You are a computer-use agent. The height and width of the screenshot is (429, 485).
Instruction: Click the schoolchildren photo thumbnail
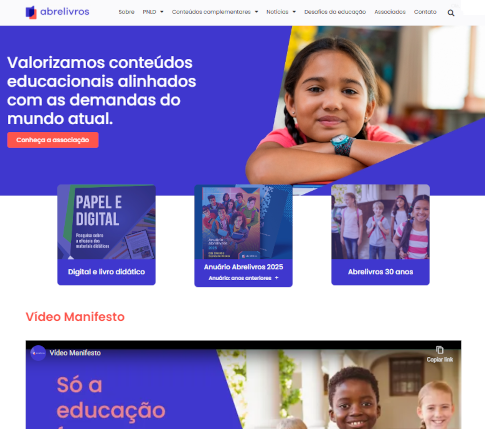click(380, 222)
